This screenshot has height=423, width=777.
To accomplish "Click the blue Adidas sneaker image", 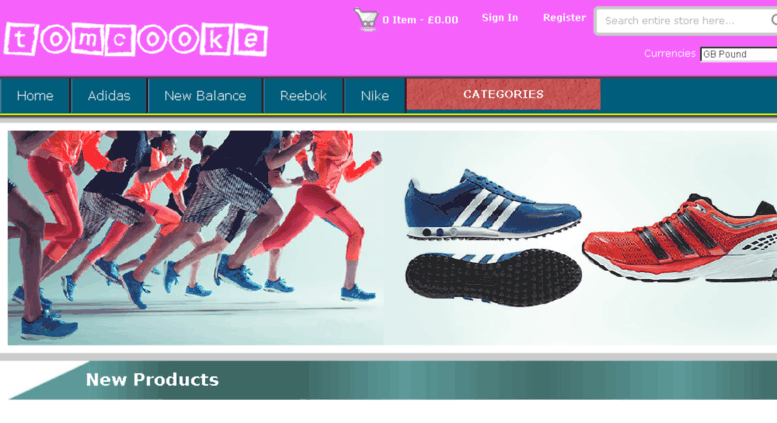I will coord(493,205).
